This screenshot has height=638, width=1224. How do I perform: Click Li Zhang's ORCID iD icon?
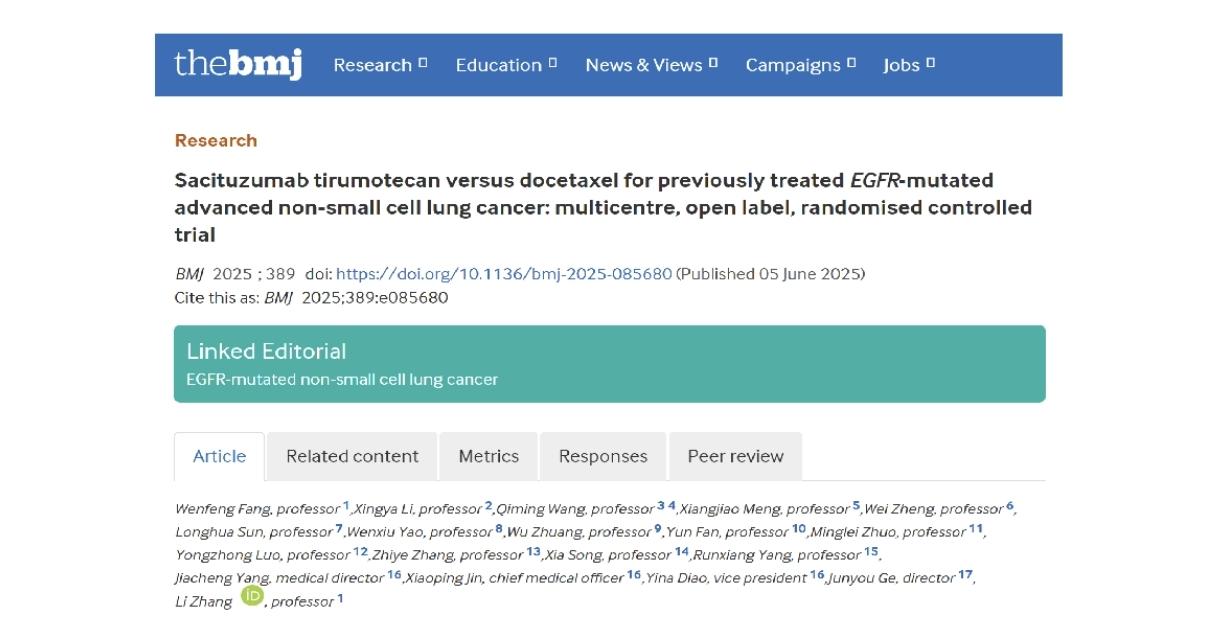coord(252,597)
